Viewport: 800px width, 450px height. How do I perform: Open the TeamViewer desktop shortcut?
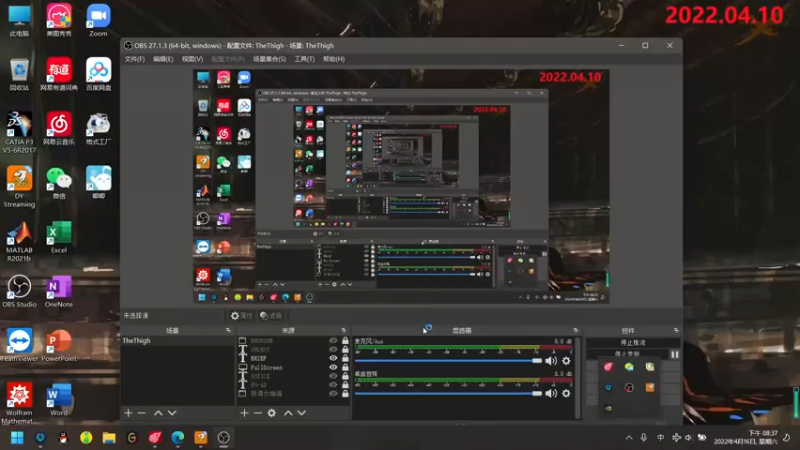19,345
